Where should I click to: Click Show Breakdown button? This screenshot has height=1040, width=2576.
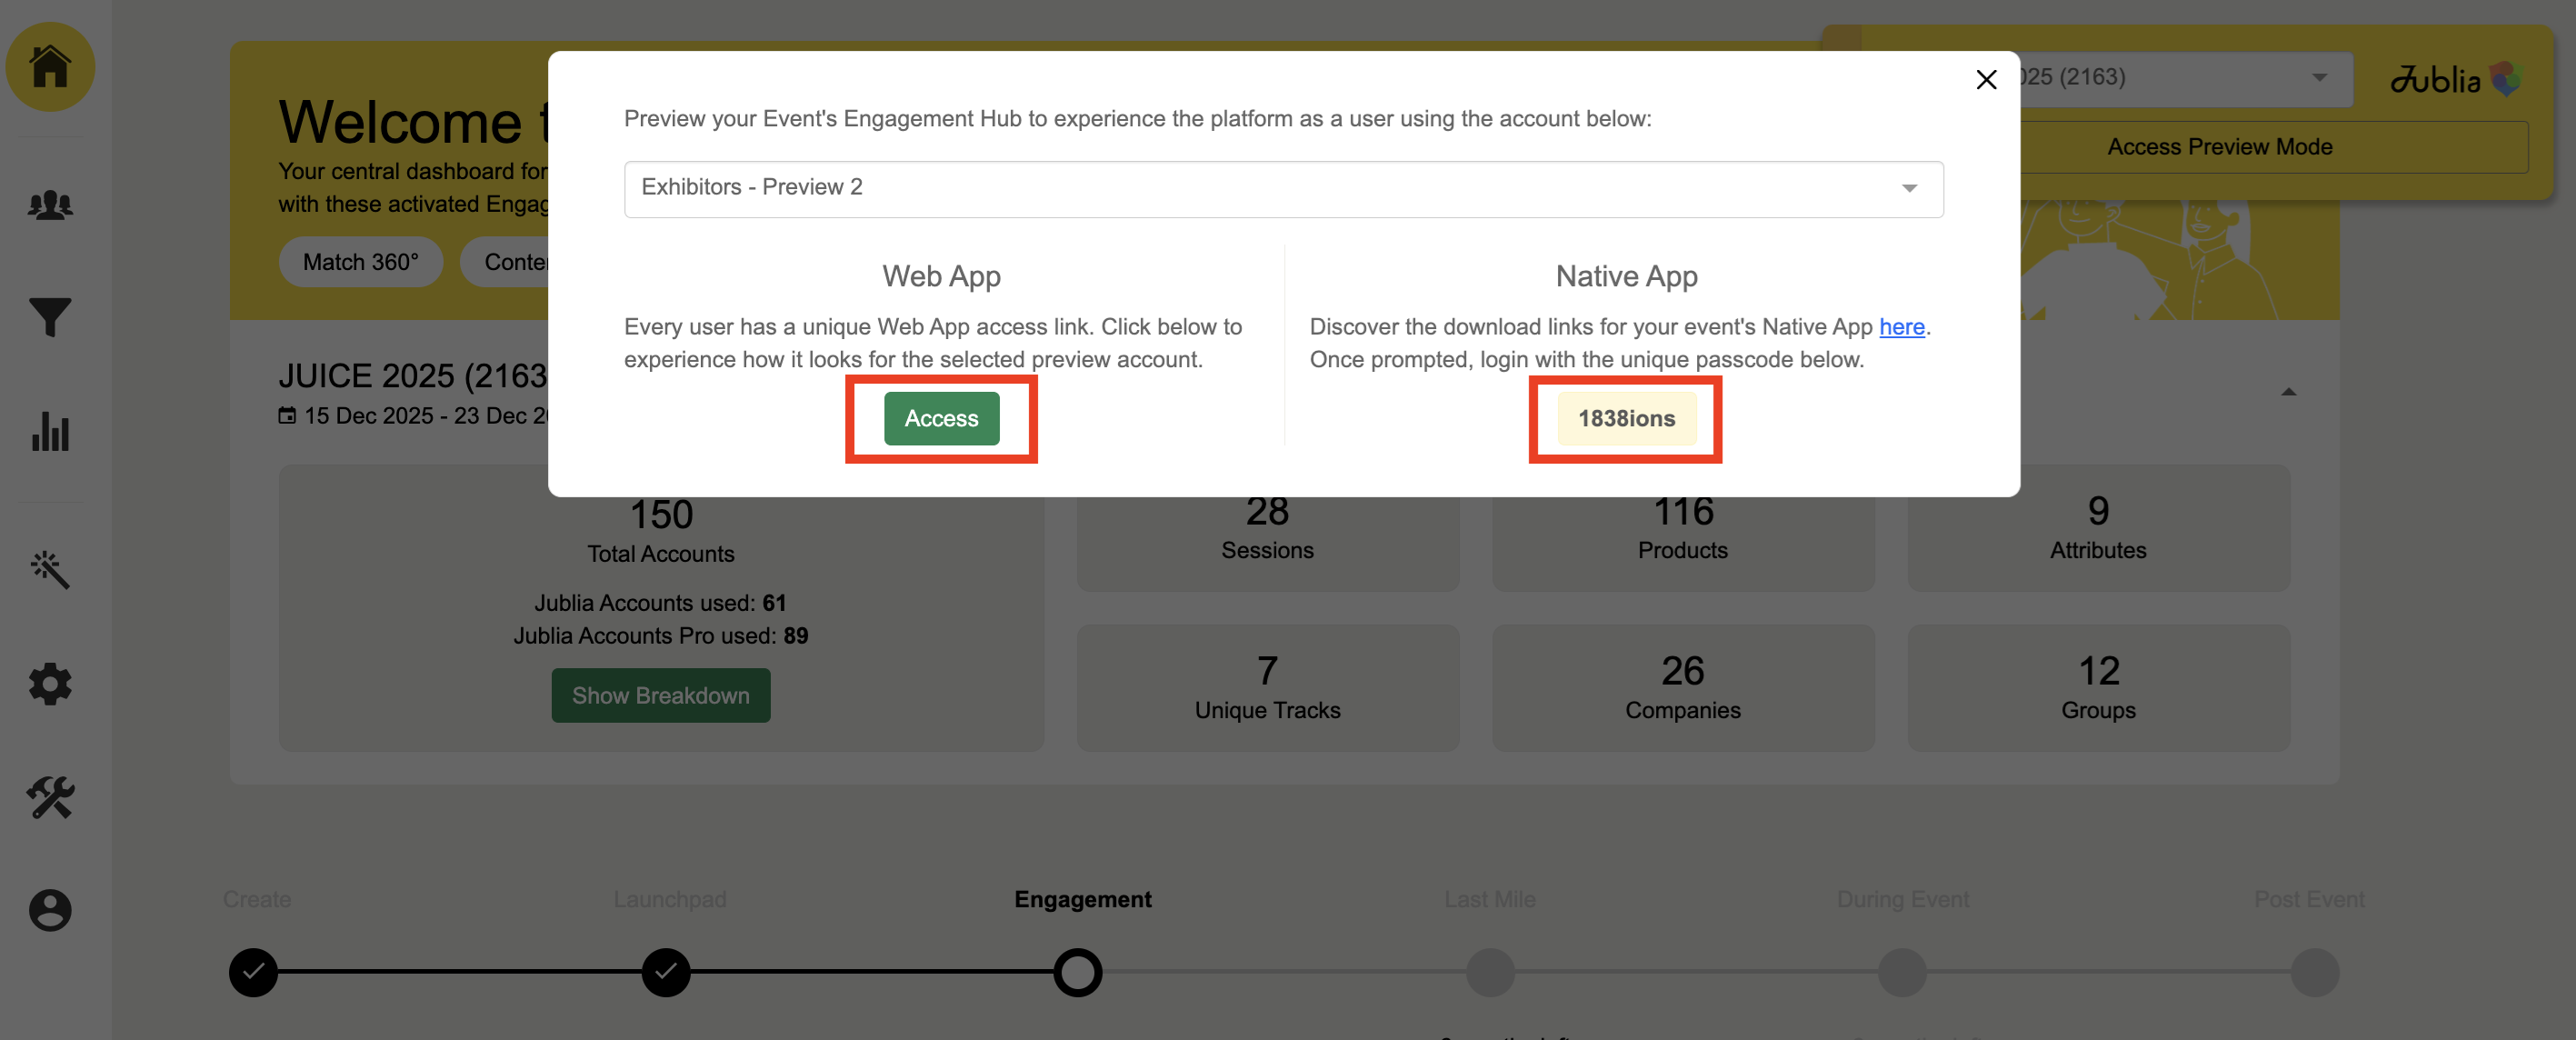(x=660, y=695)
